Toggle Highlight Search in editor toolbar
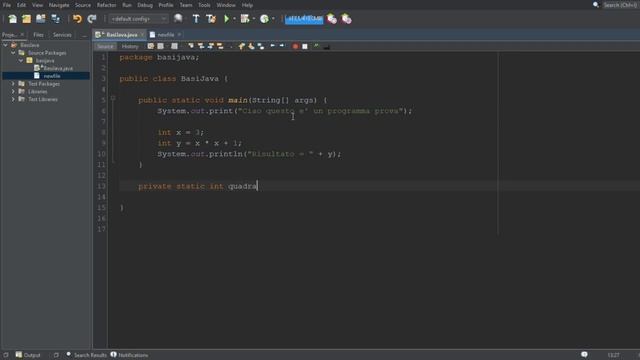The width and height of the screenshot is (640, 360). click(x=220, y=46)
